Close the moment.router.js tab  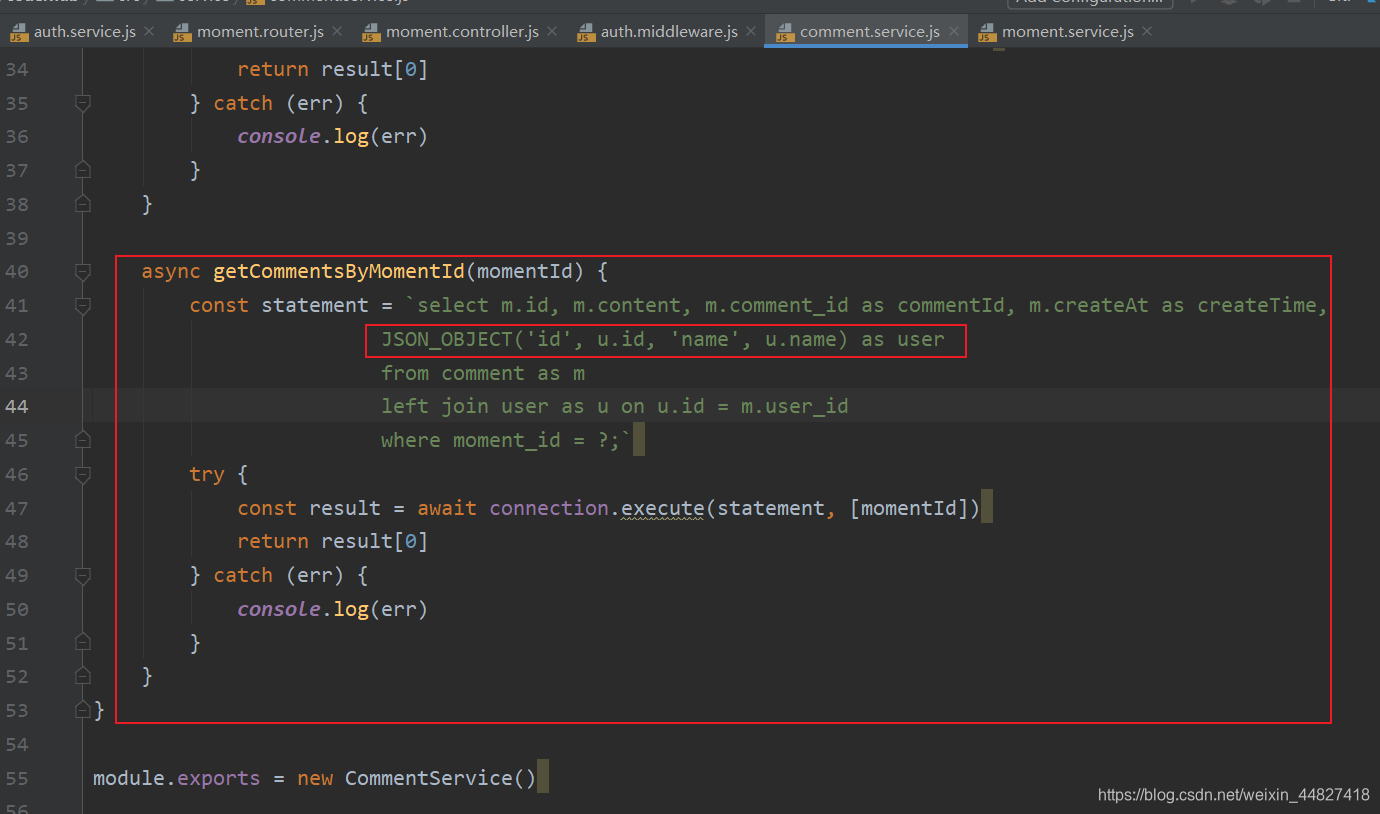click(x=337, y=32)
